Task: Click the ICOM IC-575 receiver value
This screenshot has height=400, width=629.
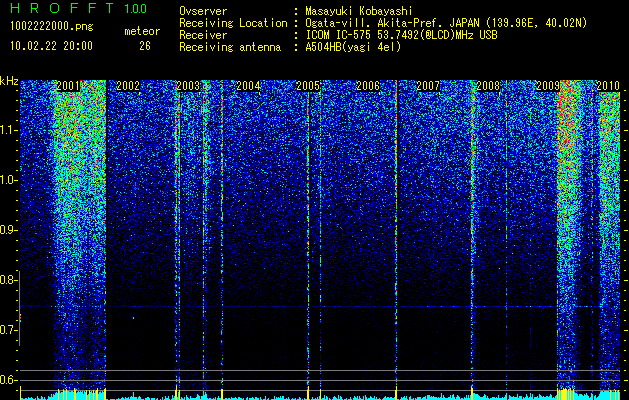Action: (x=401, y=35)
